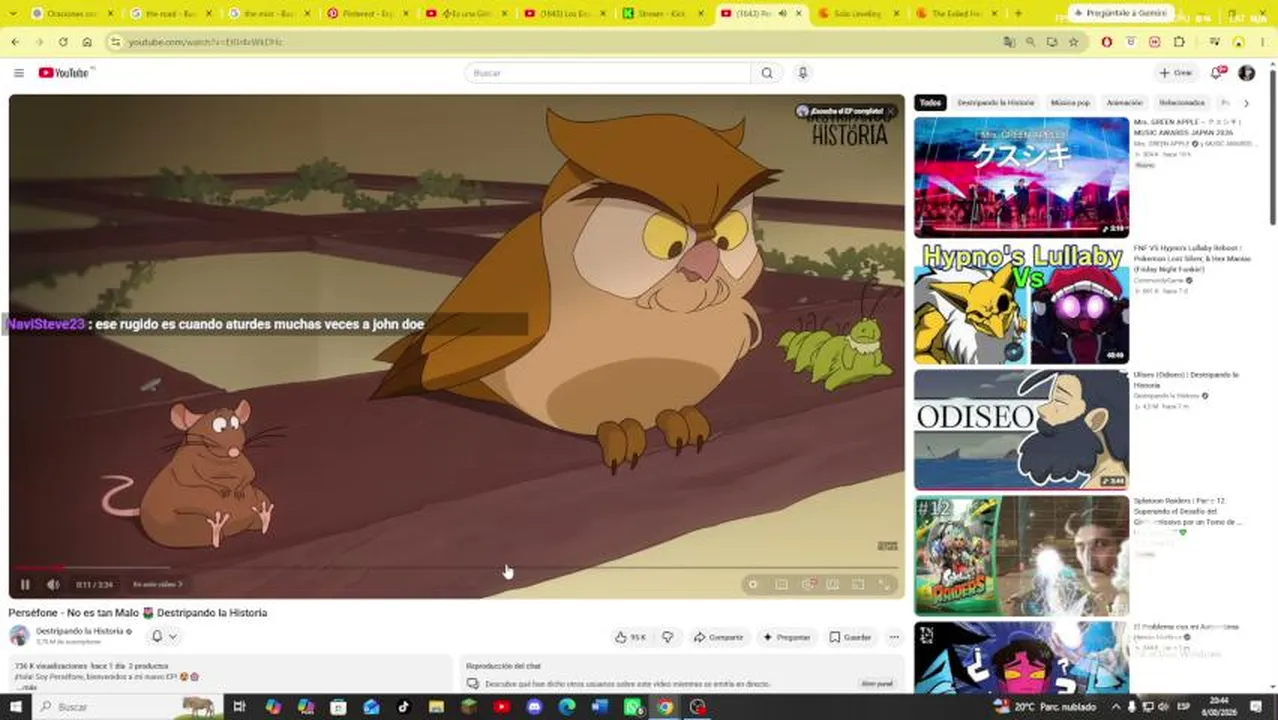Open Microsoft Word from the taskbar

point(599,707)
